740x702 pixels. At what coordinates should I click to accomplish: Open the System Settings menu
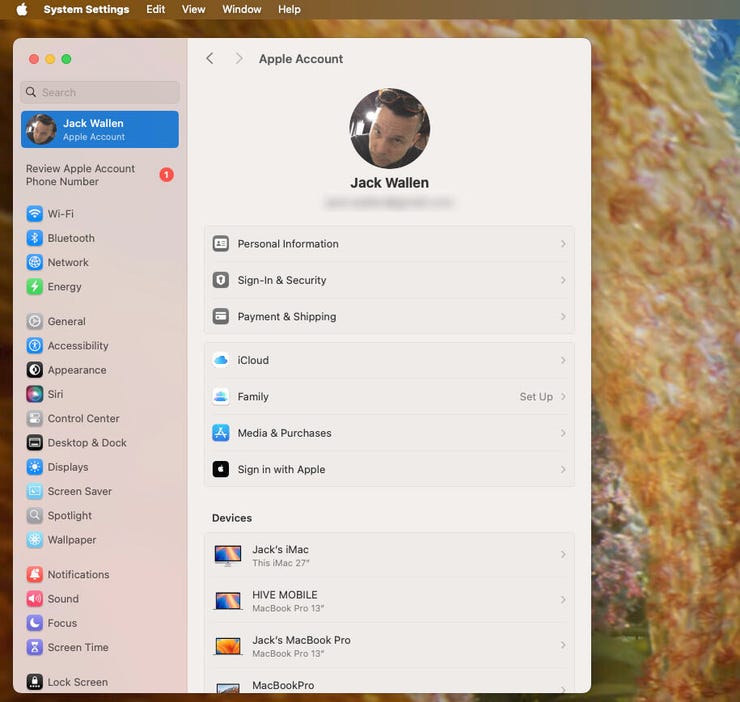tap(86, 9)
